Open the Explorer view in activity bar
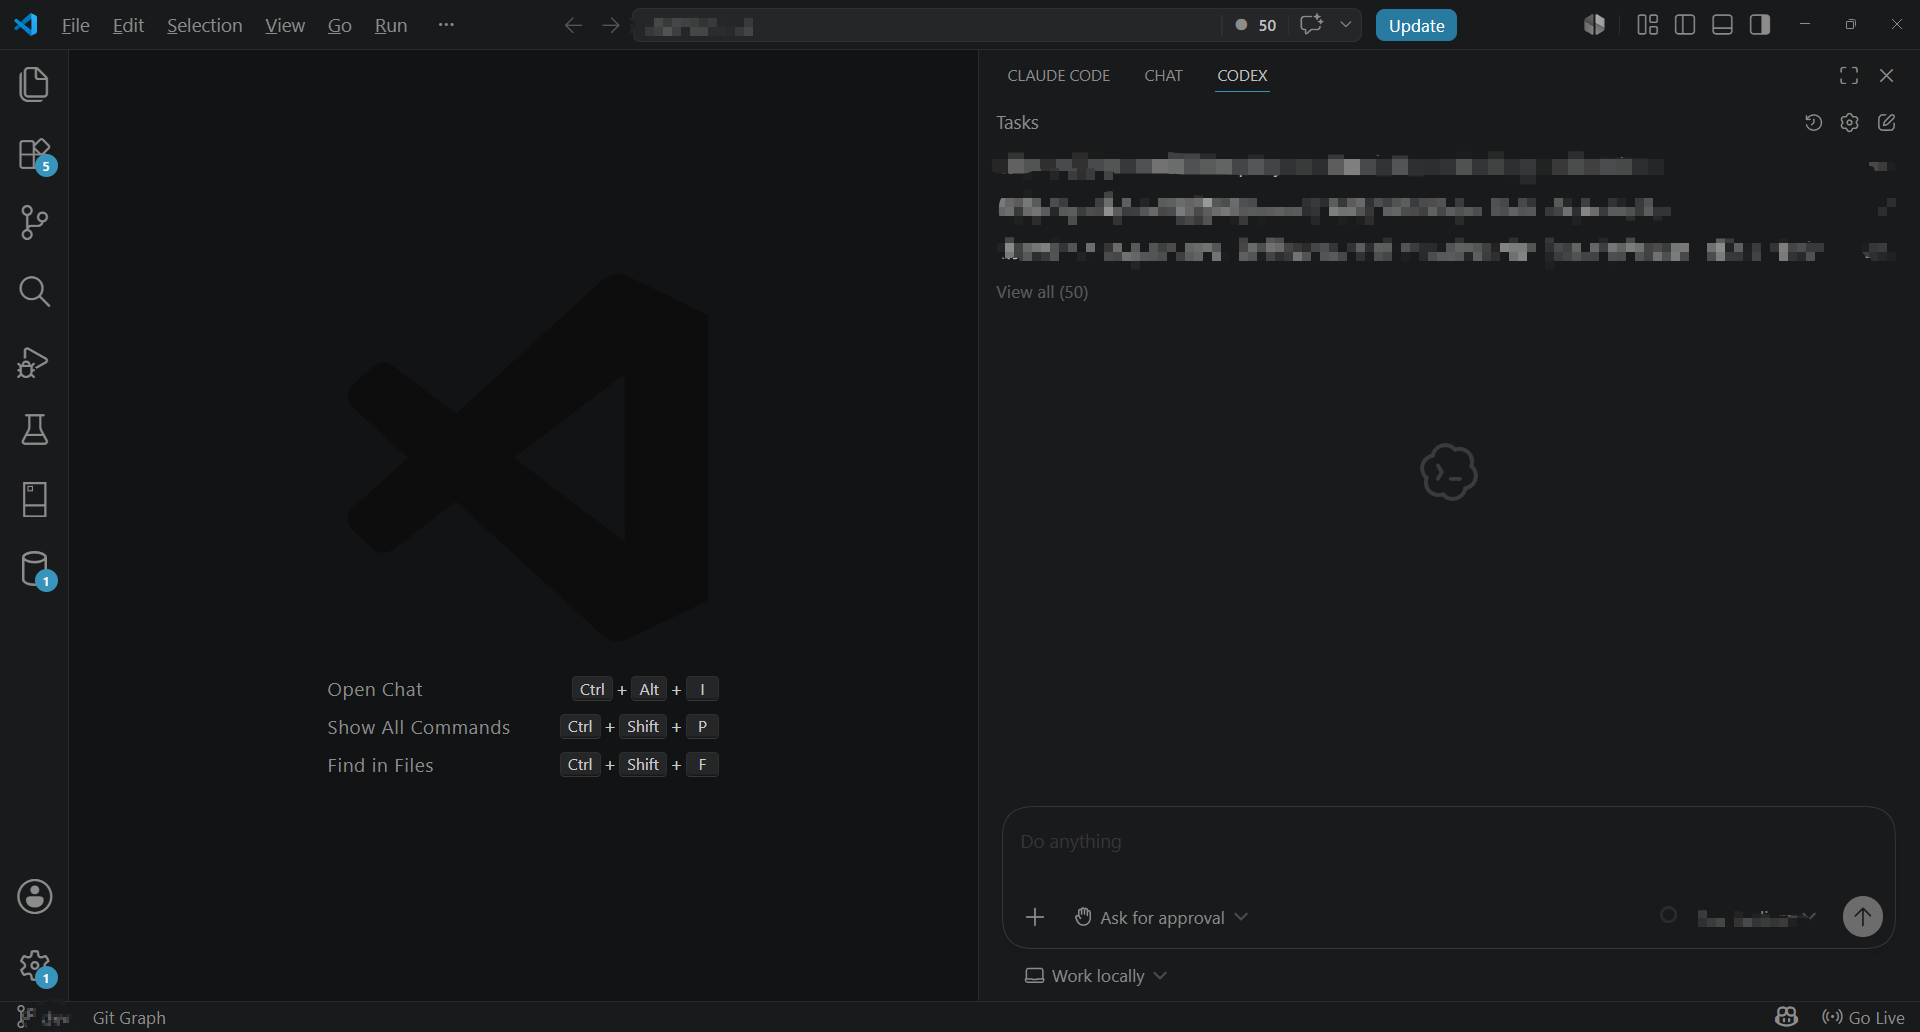 pos(34,84)
